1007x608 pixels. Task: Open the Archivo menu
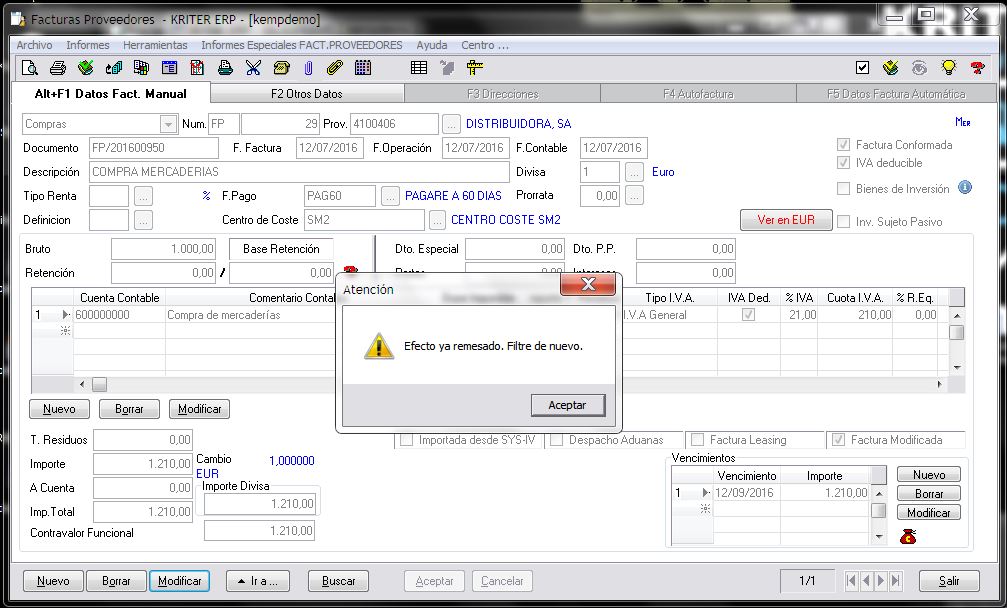(x=35, y=45)
